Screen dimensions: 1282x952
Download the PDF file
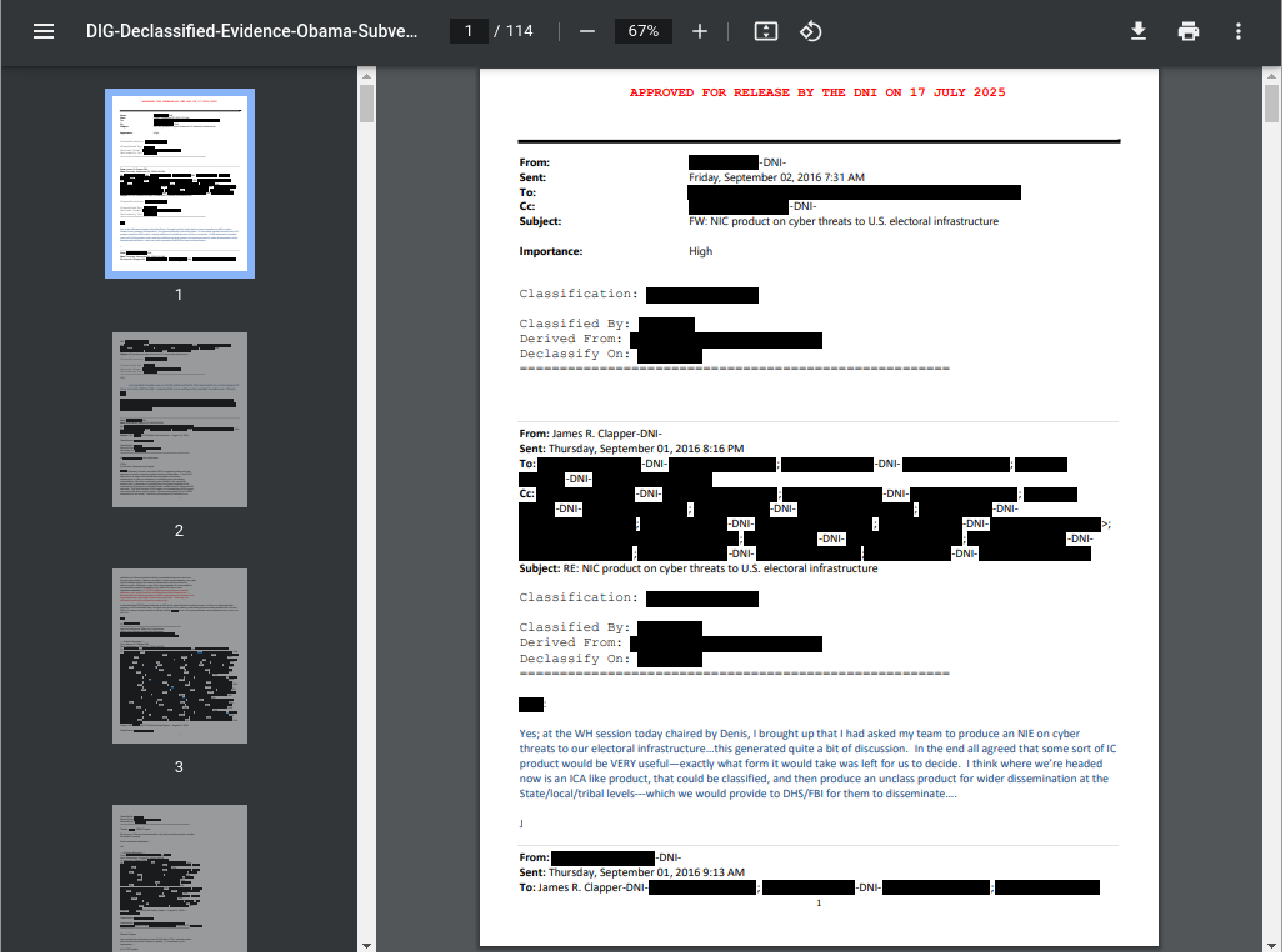click(1138, 31)
